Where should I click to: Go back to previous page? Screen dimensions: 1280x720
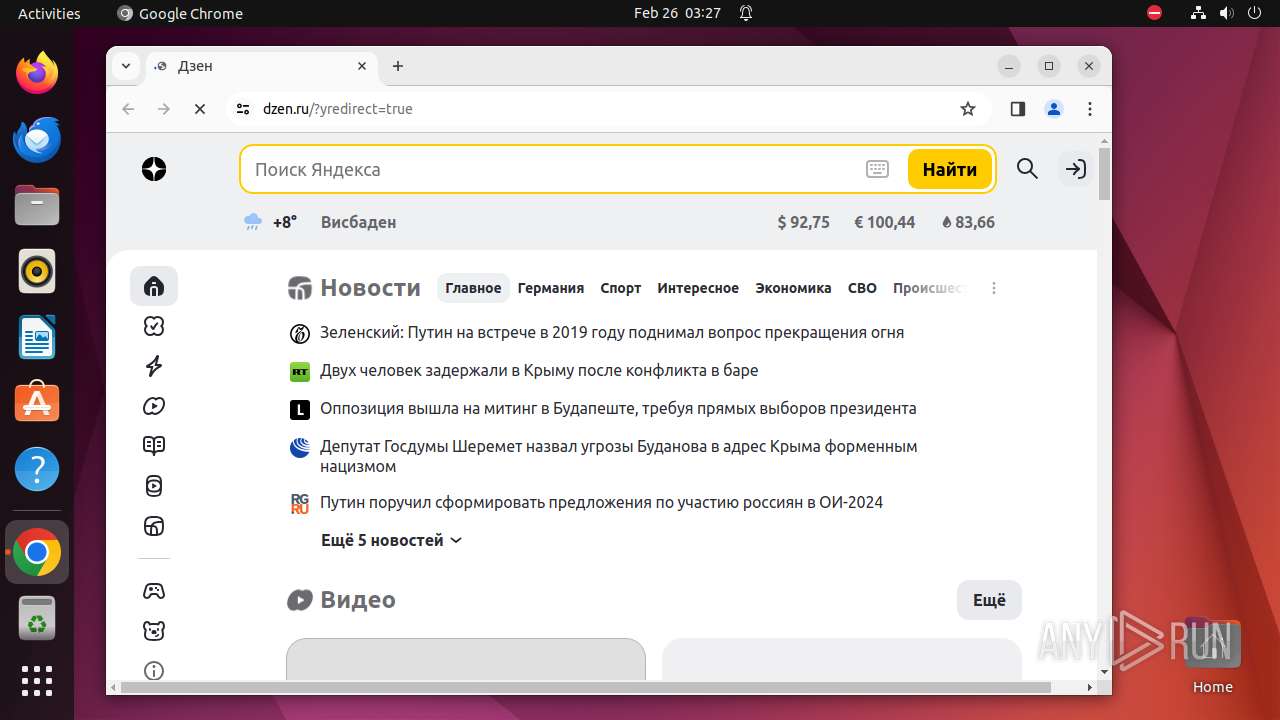click(x=128, y=109)
